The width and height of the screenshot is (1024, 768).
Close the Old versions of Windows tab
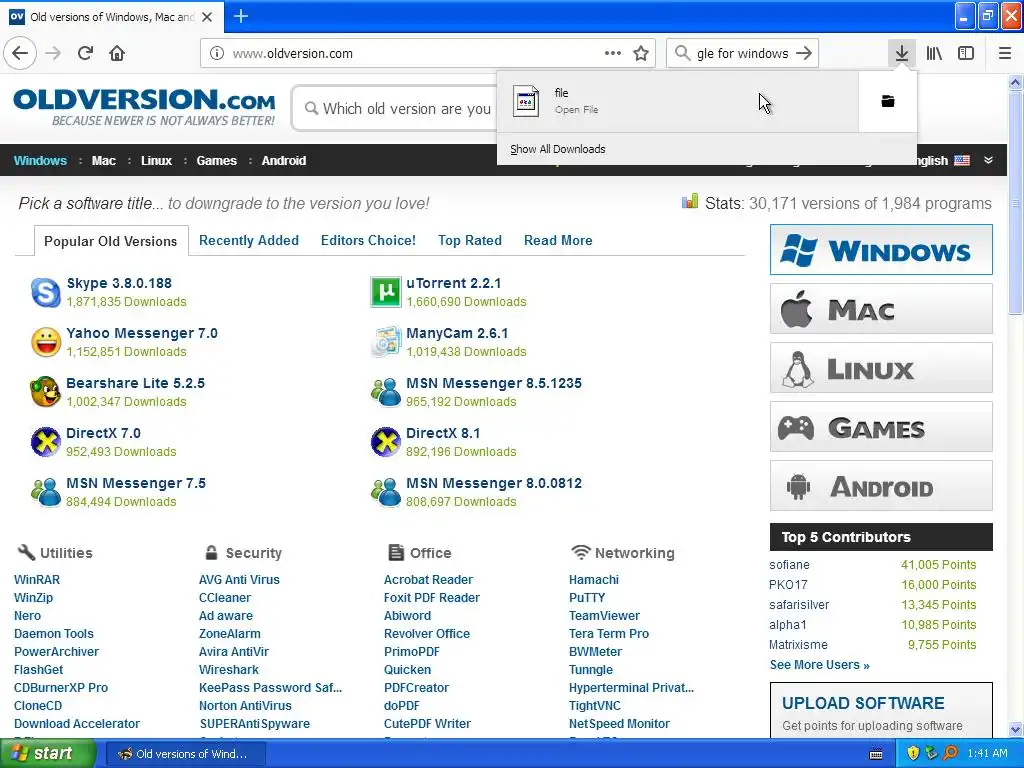tap(207, 17)
